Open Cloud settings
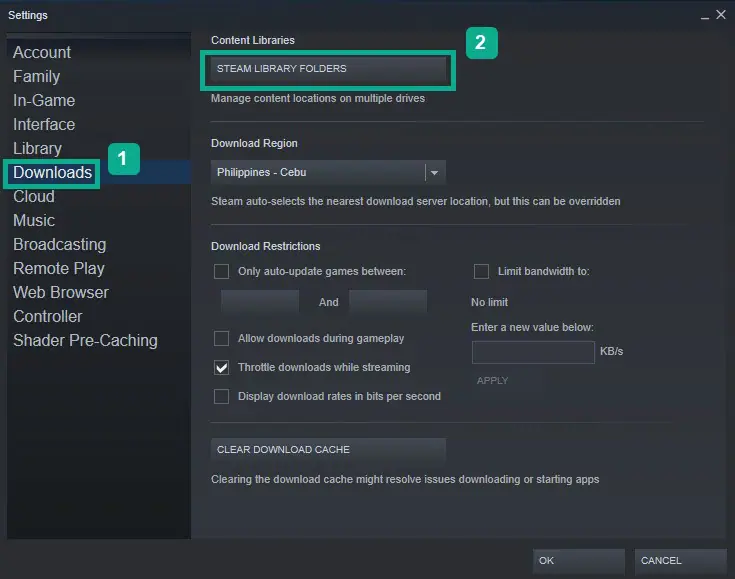 (34, 196)
